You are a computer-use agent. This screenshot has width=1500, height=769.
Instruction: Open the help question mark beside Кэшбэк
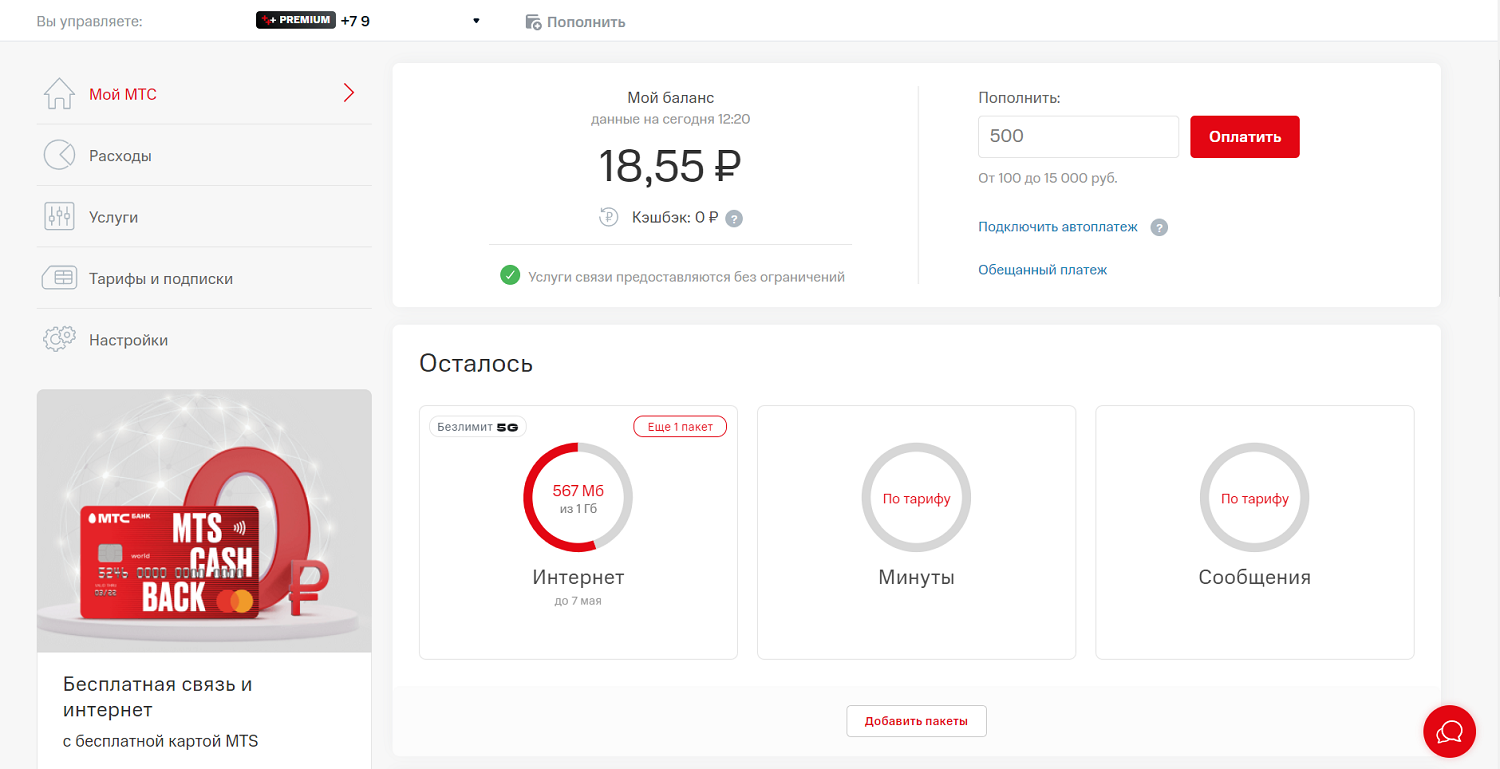[734, 218]
